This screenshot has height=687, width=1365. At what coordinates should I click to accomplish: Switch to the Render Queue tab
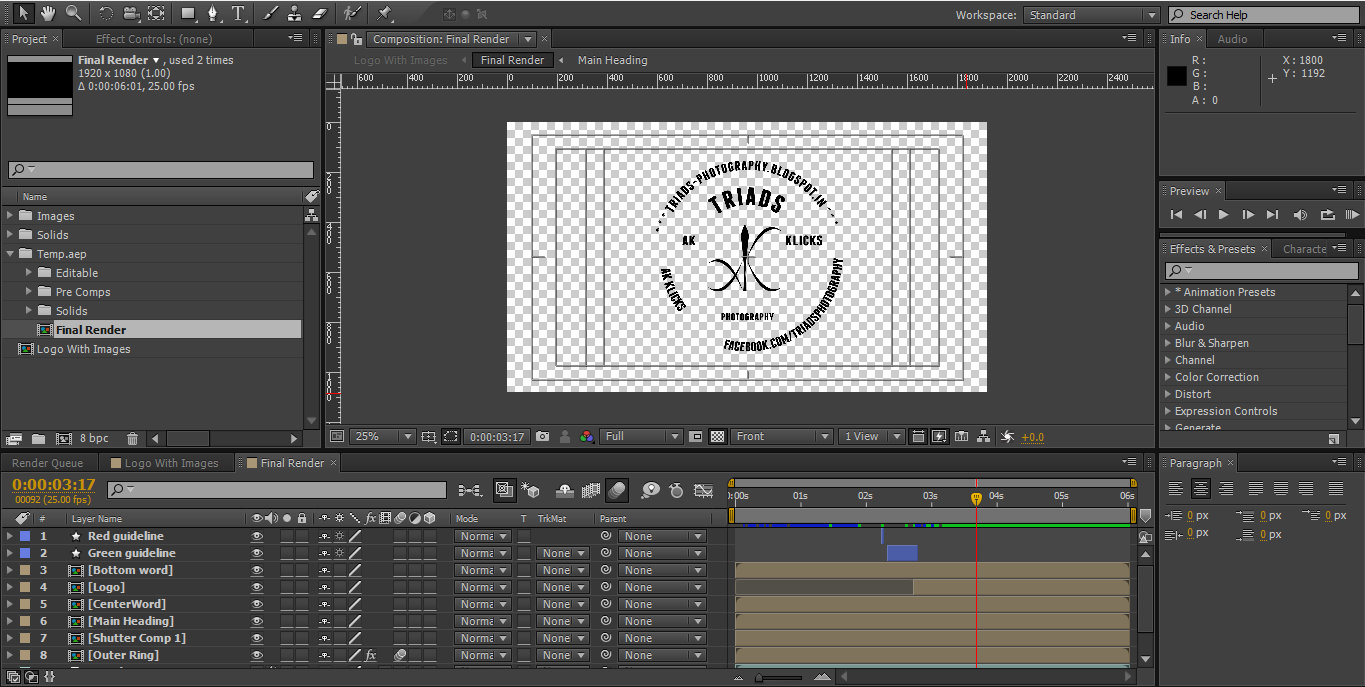tap(48, 463)
